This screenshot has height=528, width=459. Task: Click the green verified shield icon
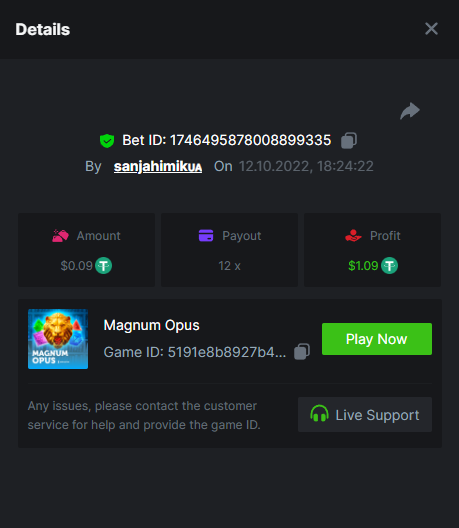(x=107, y=141)
